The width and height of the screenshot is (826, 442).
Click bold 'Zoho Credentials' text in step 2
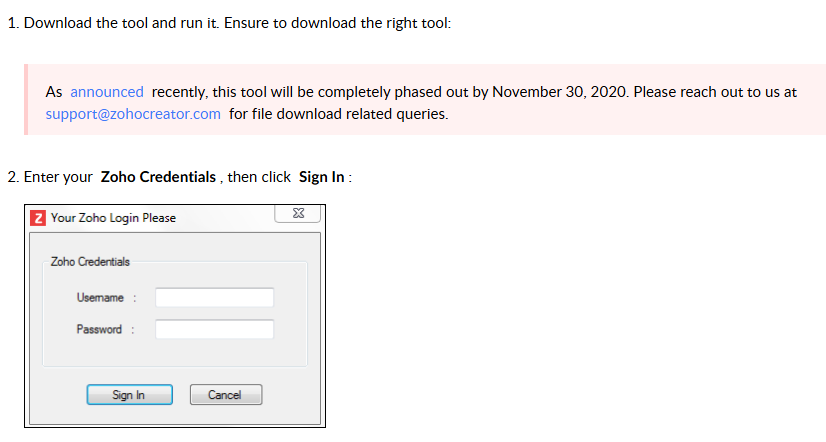click(158, 177)
